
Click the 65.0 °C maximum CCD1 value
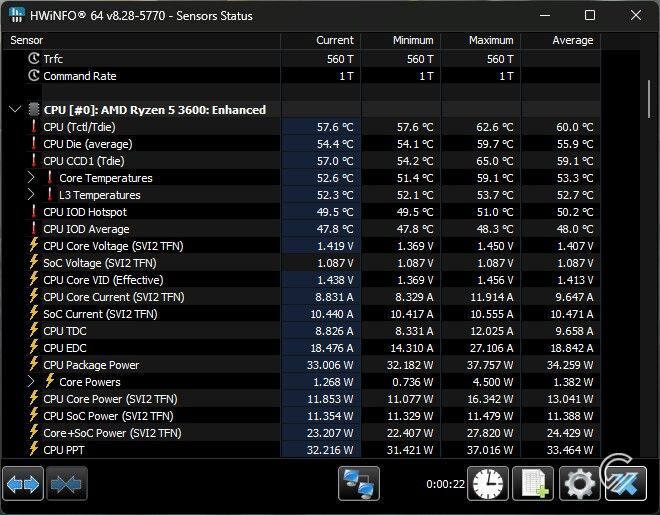[495, 161]
